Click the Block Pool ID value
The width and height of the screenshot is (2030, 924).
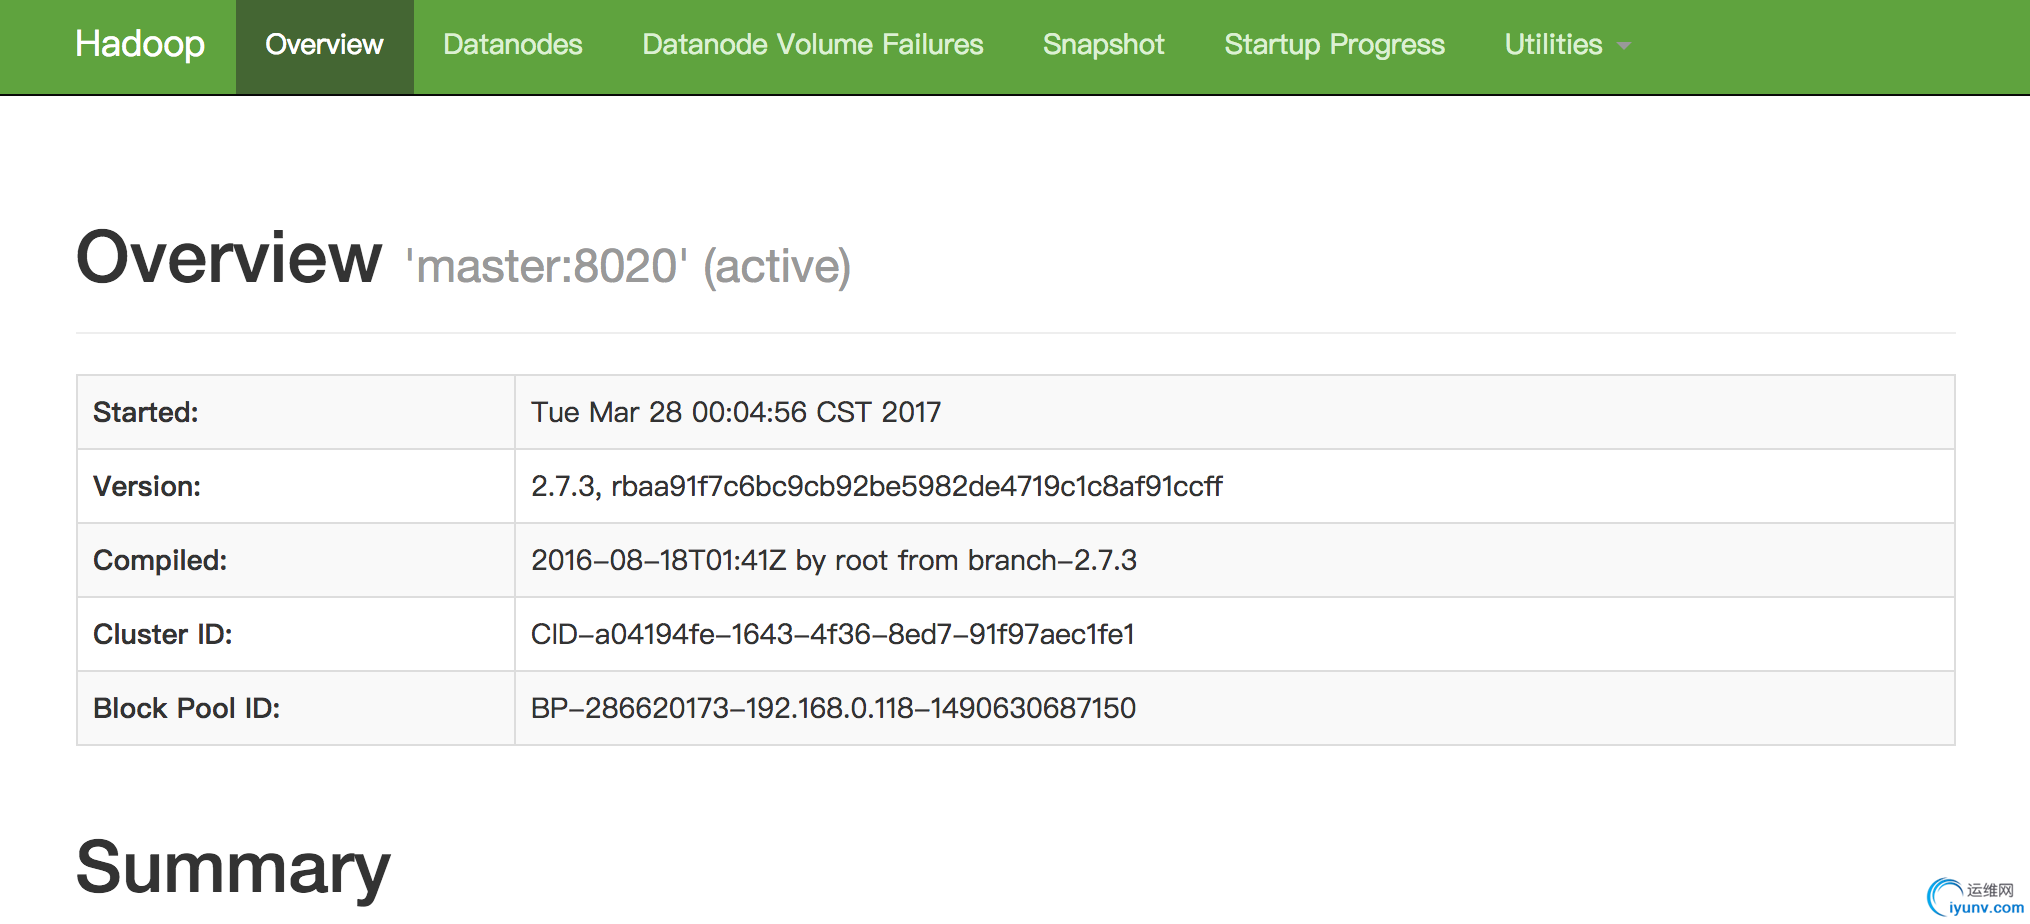[x=833, y=708]
